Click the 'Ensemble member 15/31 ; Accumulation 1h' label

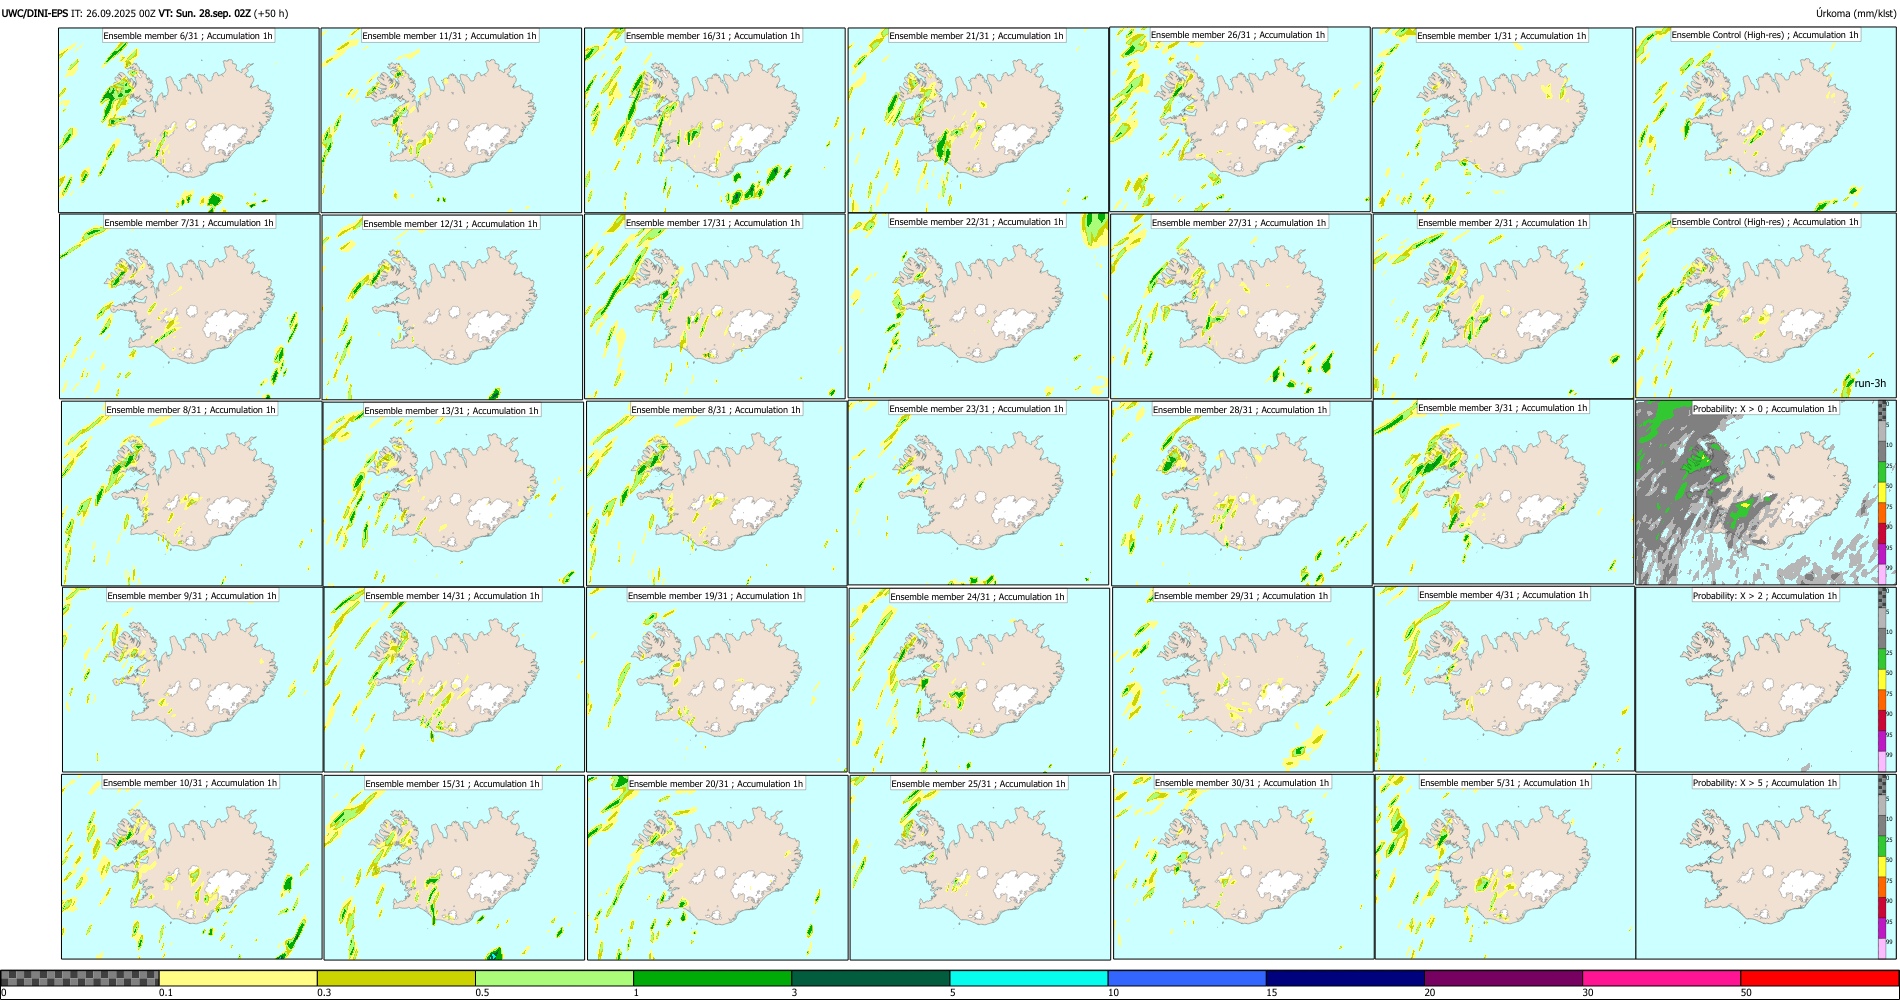pos(452,784)
